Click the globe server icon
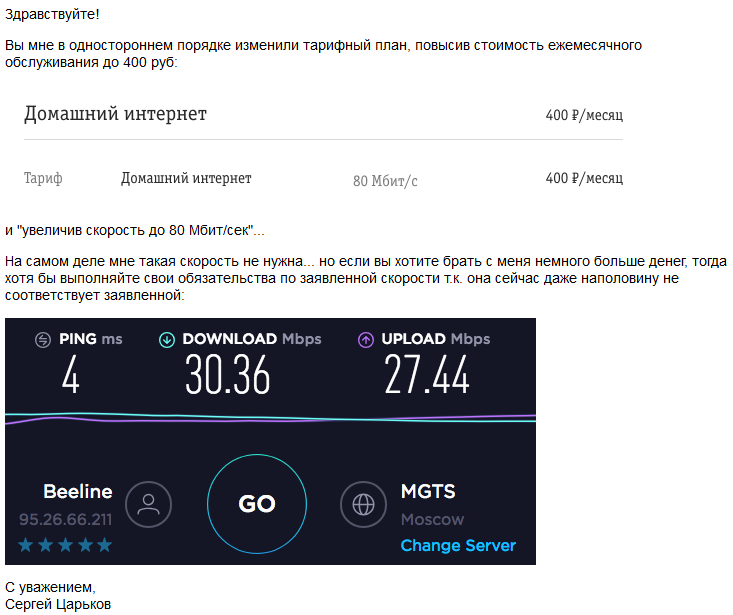 [364, 503]
